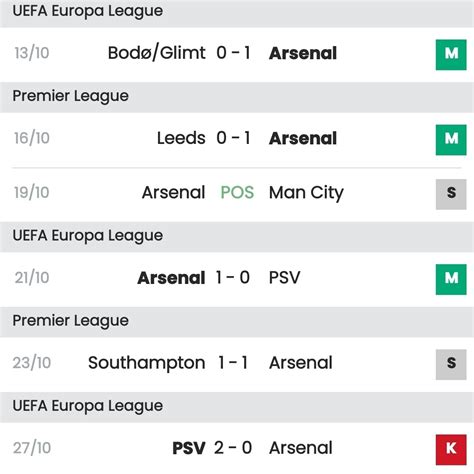Select the 2 - 0 score of PSV match
The image size is (474, 474).
pyautogui.click(x=233, y=448)
